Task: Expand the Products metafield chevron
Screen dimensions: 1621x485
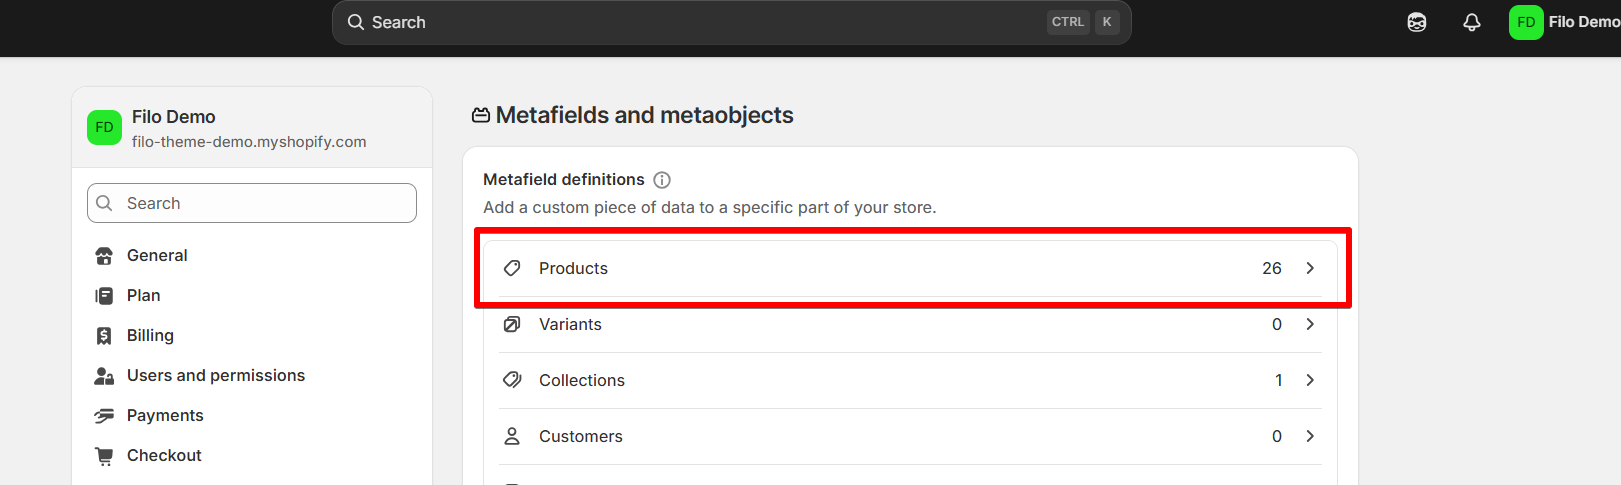Action: point(1310,268)
